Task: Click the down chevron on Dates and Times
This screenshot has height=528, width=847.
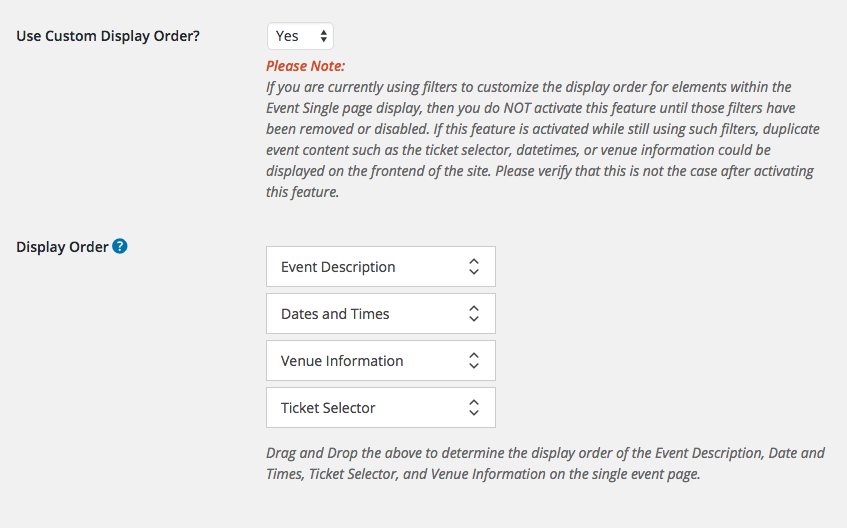Action: [474, 319]
